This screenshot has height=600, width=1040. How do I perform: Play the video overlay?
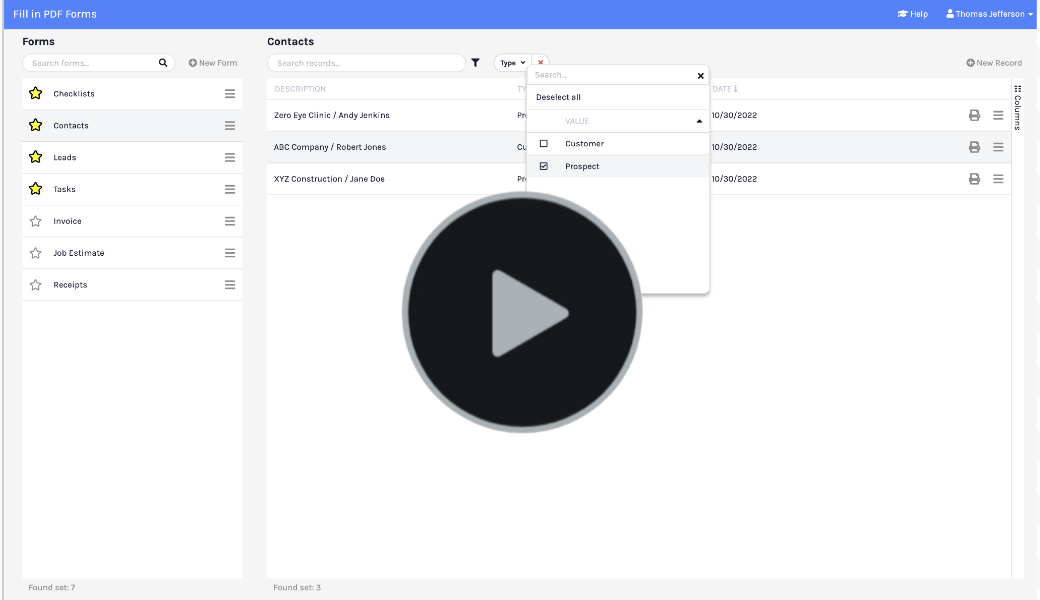tap(521, 312)
